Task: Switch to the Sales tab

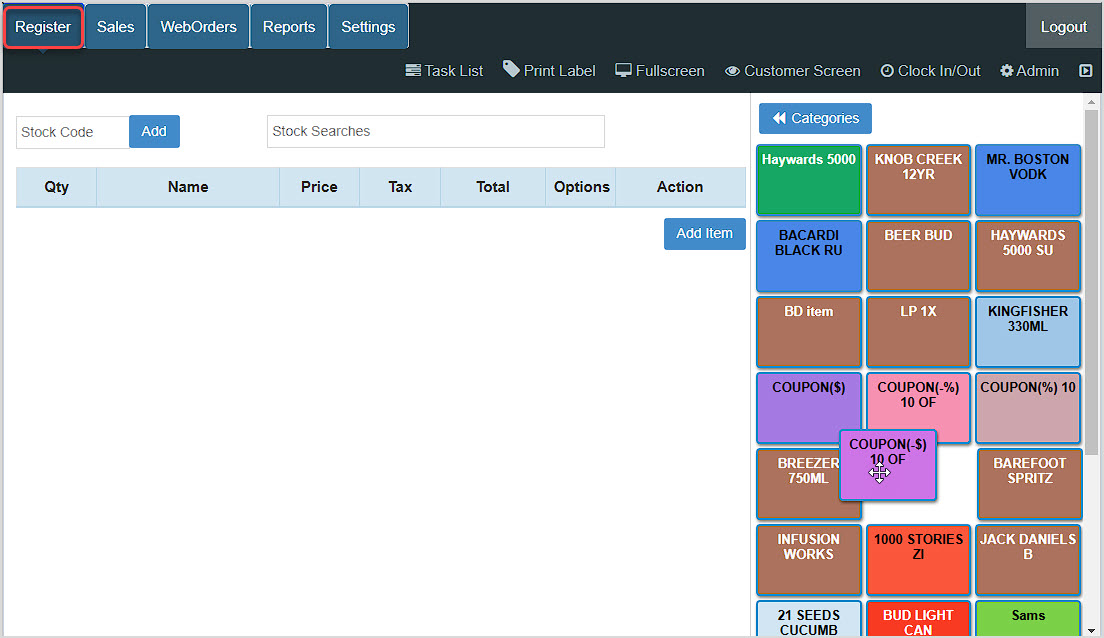Action: 115,27
